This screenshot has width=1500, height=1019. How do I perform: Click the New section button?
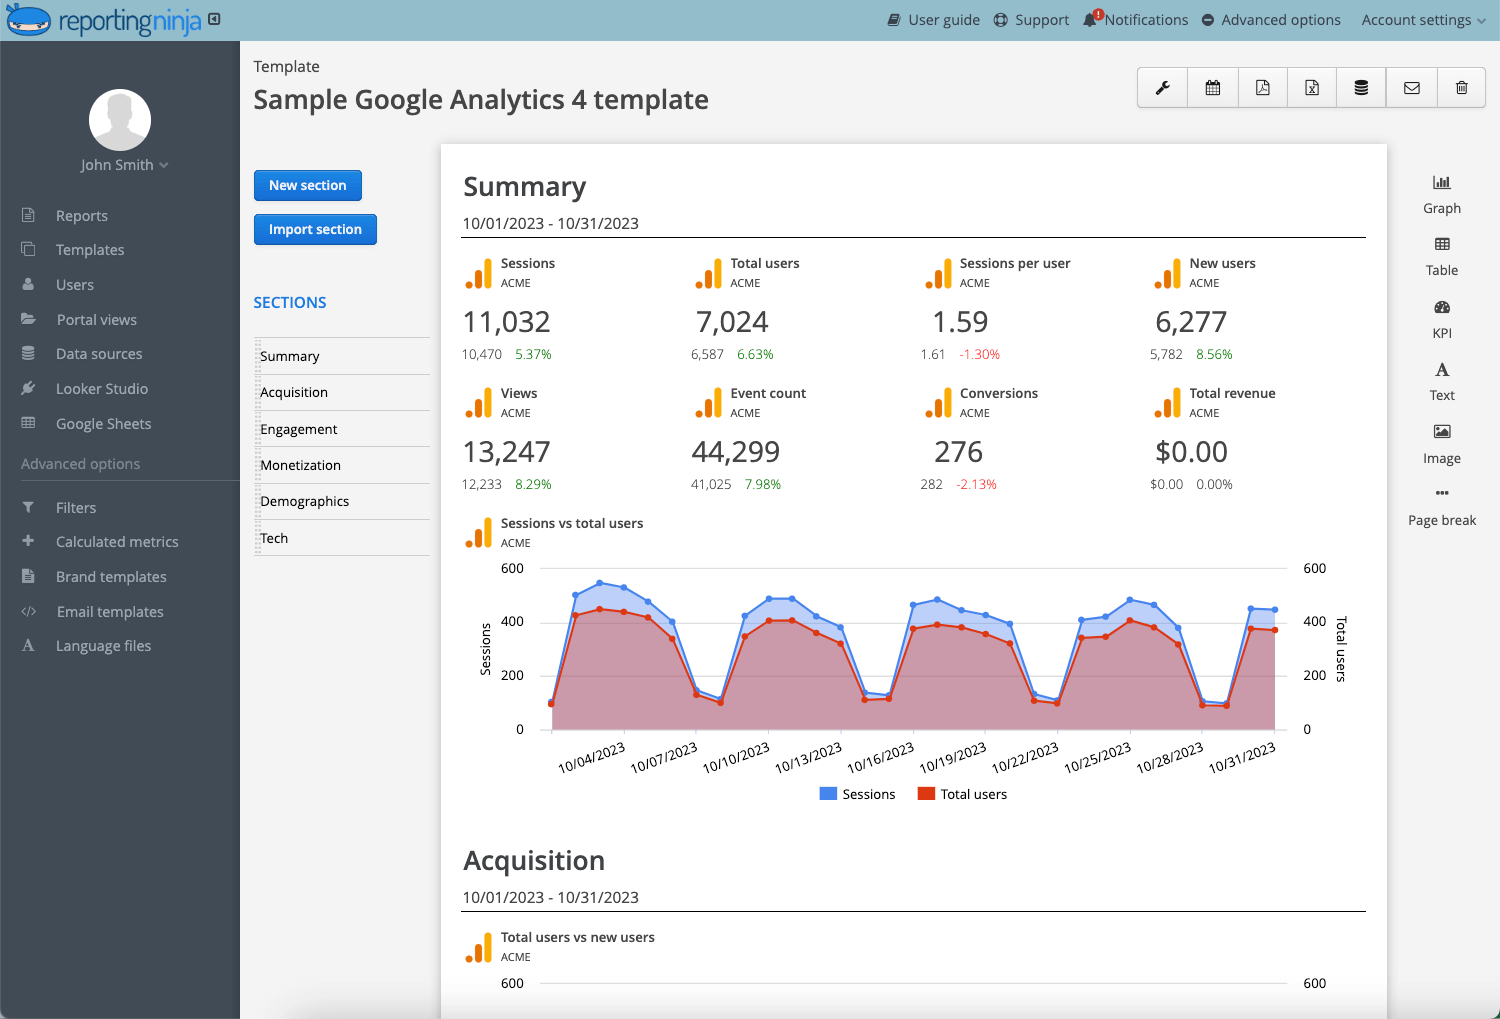pyautogui.click(x=307, y=185)
